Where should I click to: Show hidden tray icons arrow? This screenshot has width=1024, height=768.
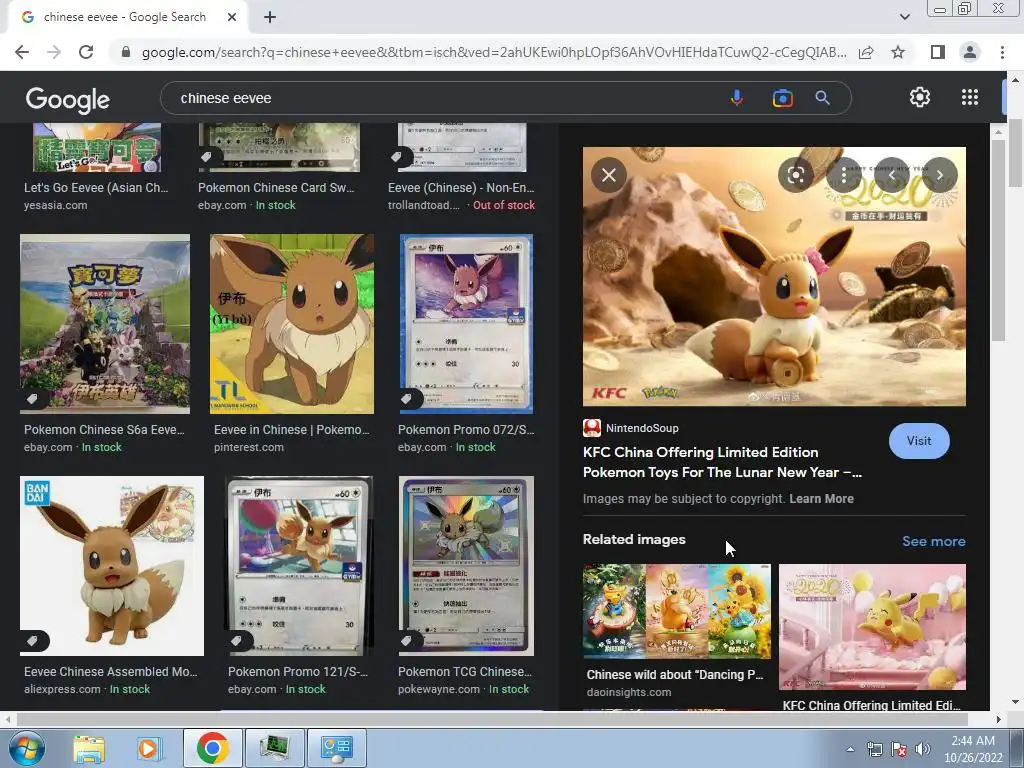pos(850,749)
